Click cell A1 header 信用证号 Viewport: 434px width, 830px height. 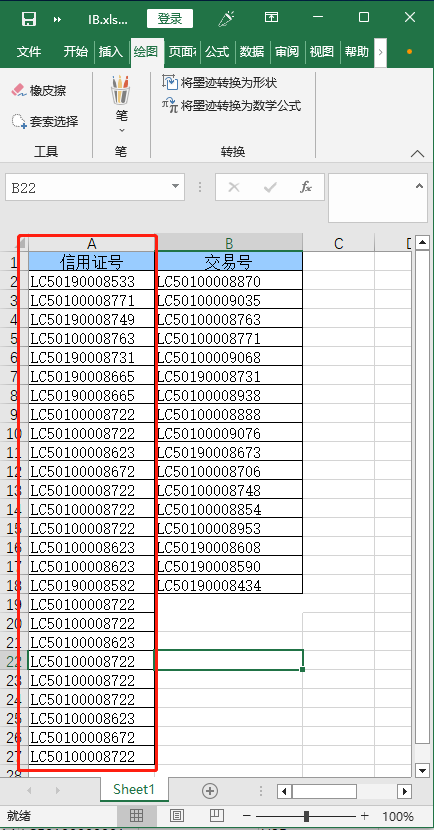pos(92,261)
